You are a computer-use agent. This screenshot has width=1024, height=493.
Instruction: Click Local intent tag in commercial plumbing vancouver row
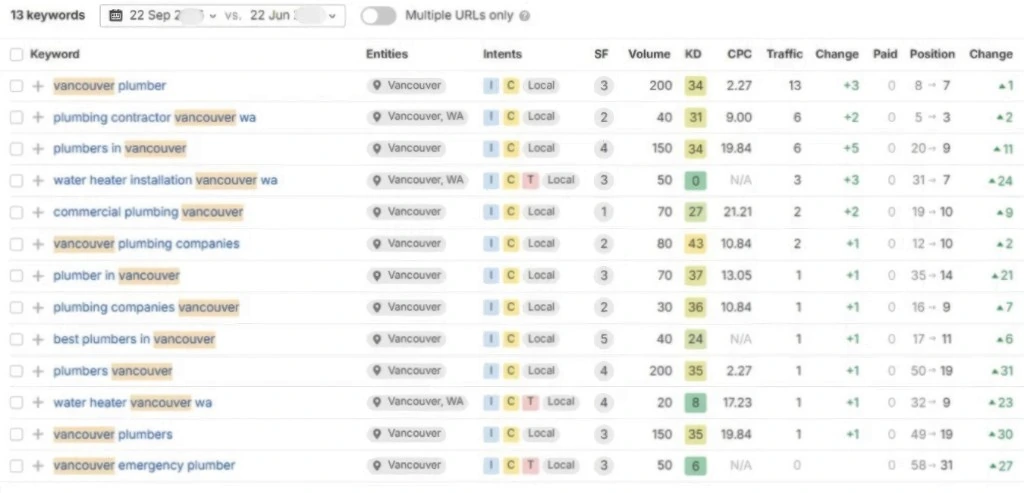click(x=541, y=212)
